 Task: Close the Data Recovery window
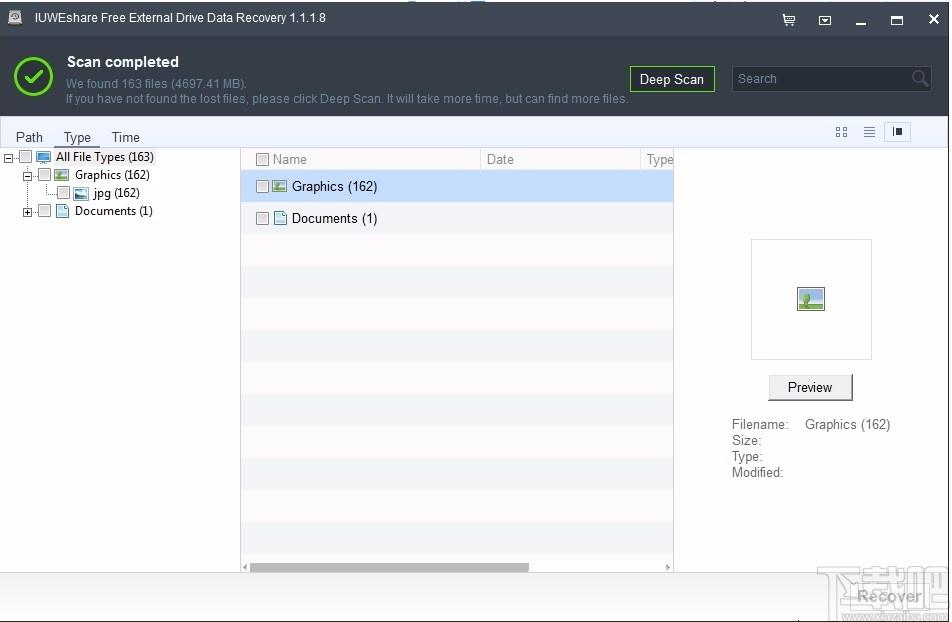[x=933, y=19]
